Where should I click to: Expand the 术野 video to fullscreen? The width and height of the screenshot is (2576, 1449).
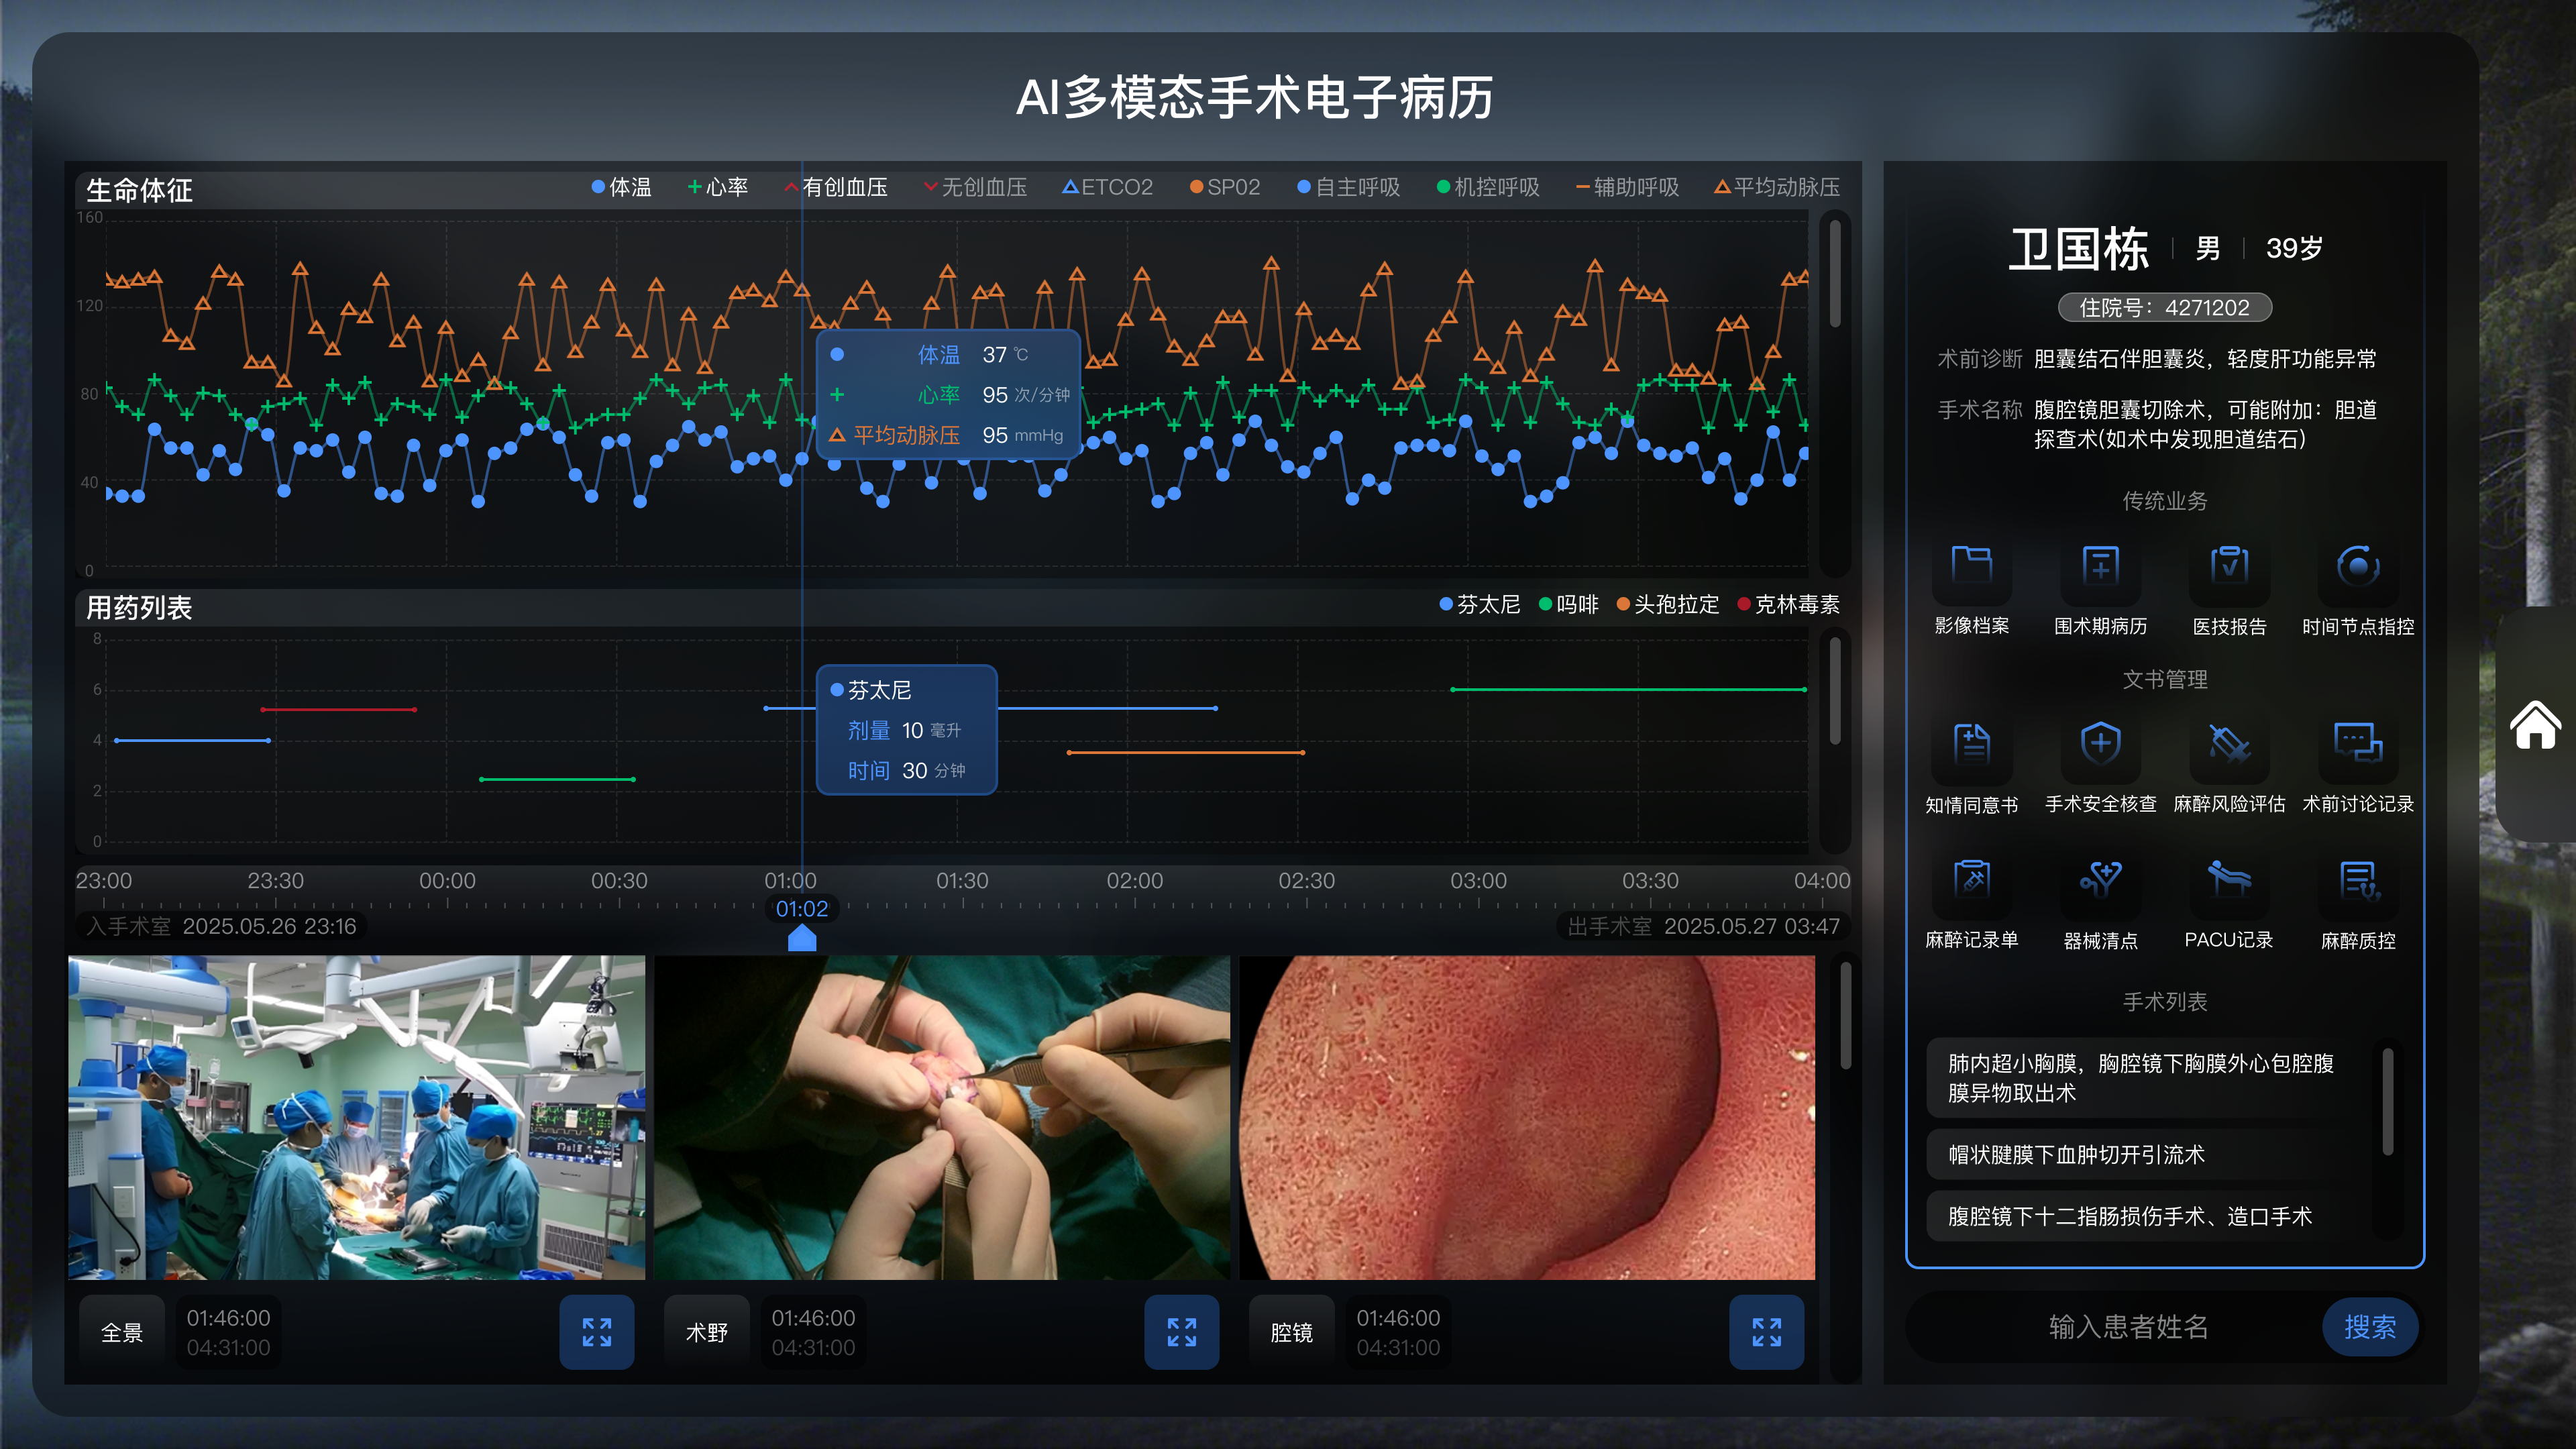click(1181, 1332)
